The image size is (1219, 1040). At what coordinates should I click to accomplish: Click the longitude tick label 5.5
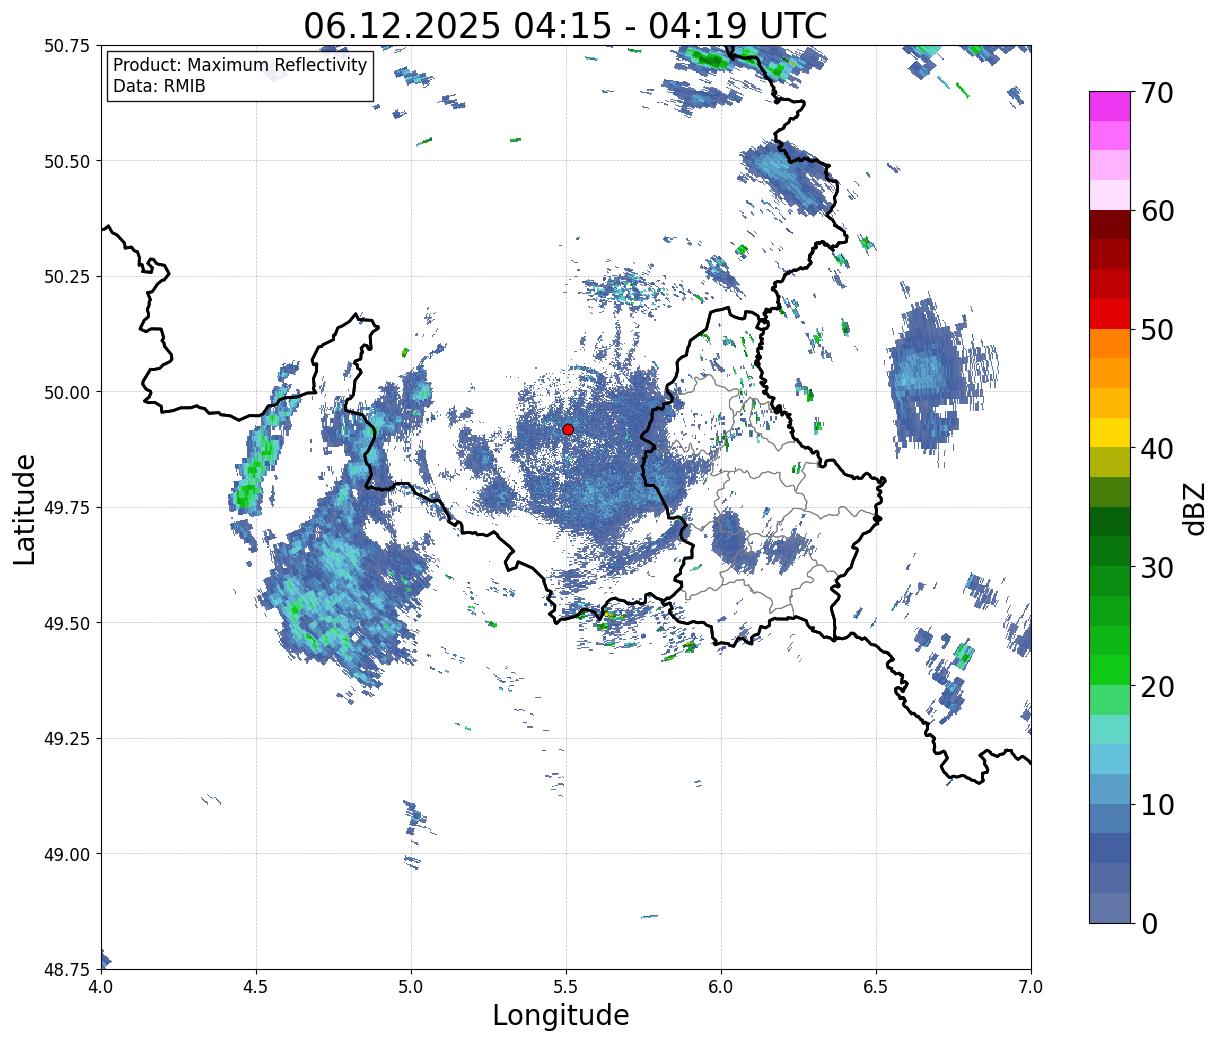coord(566,987)
